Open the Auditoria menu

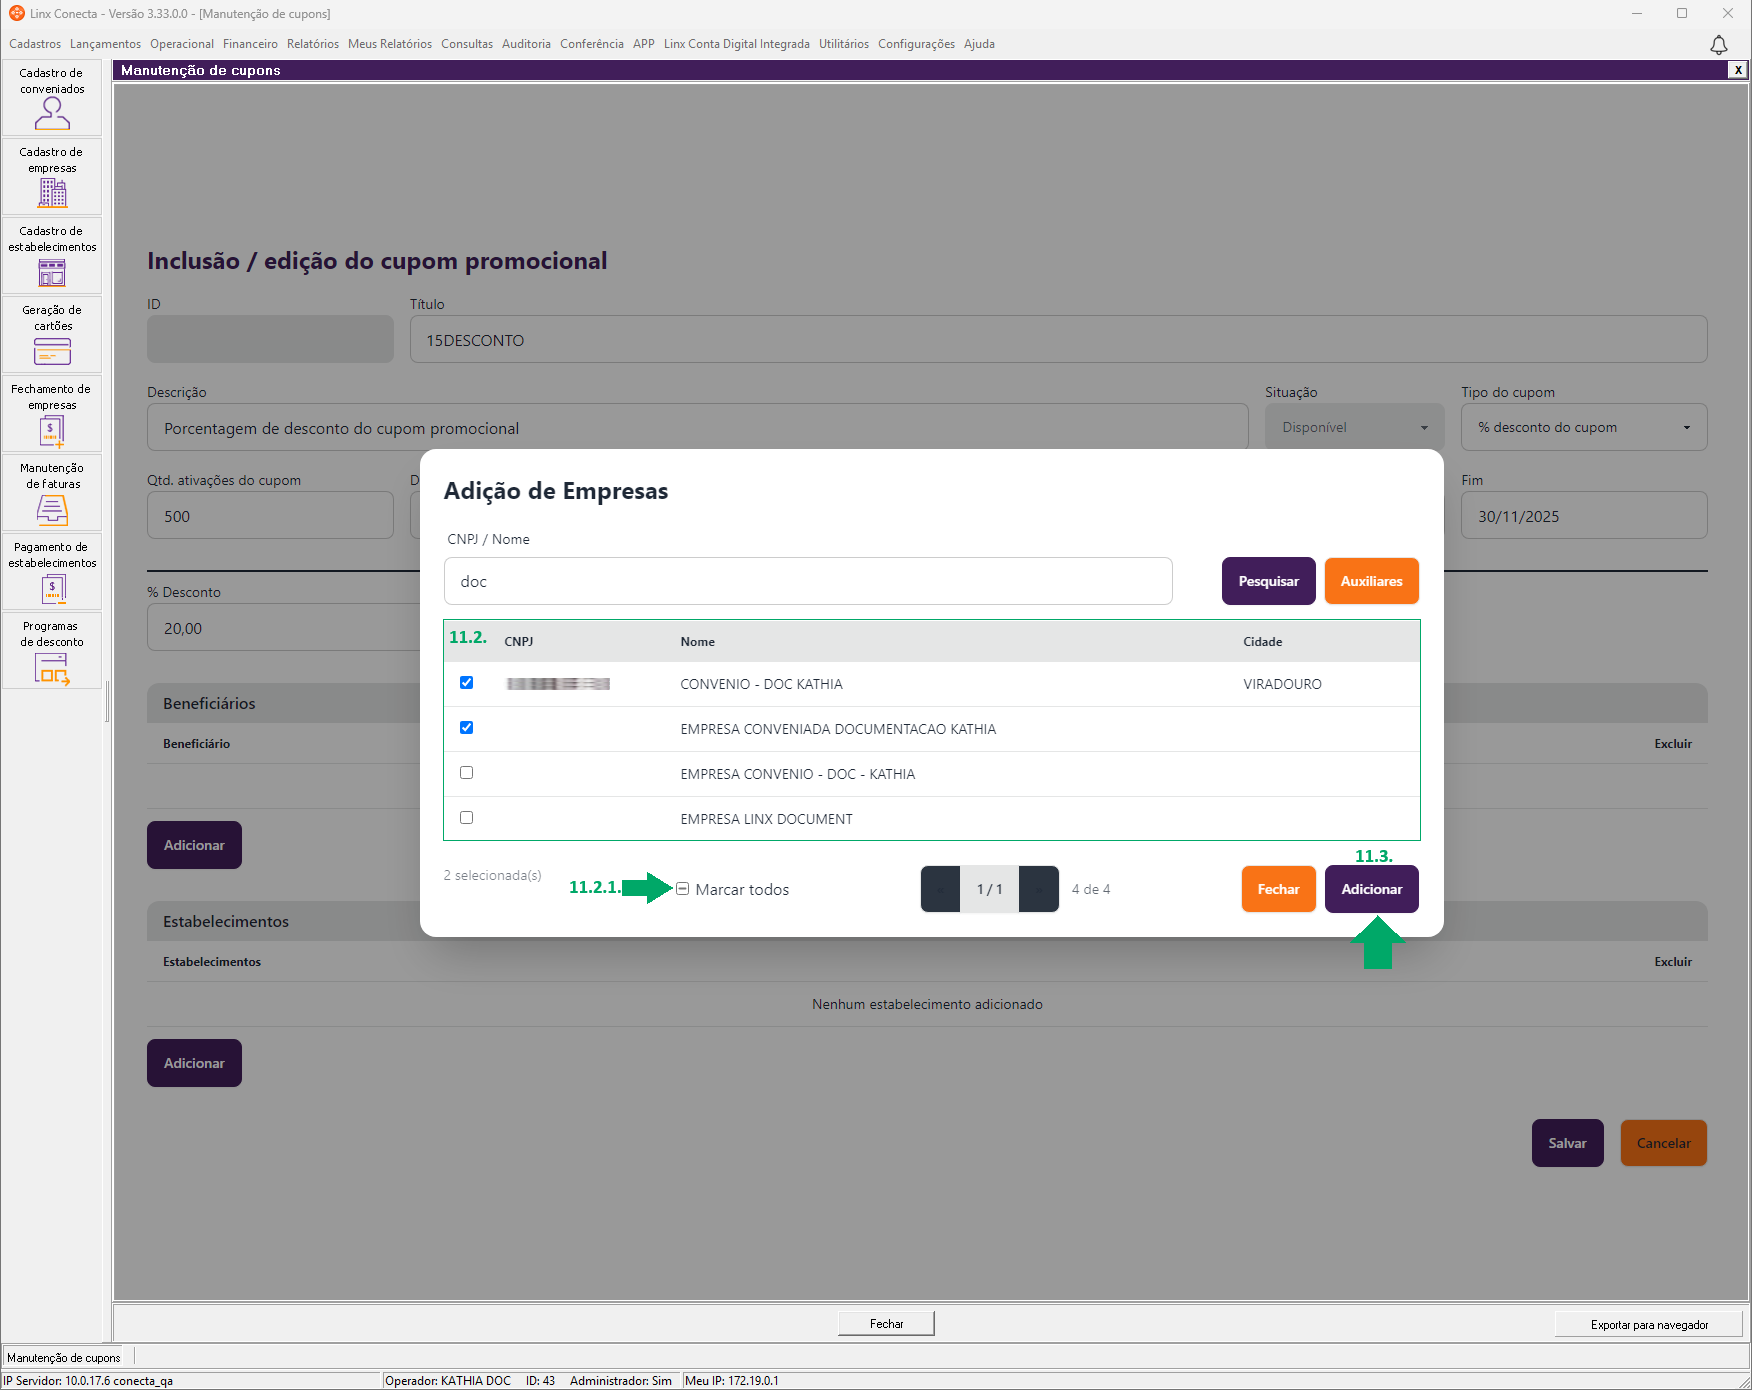tap(526, 44)
